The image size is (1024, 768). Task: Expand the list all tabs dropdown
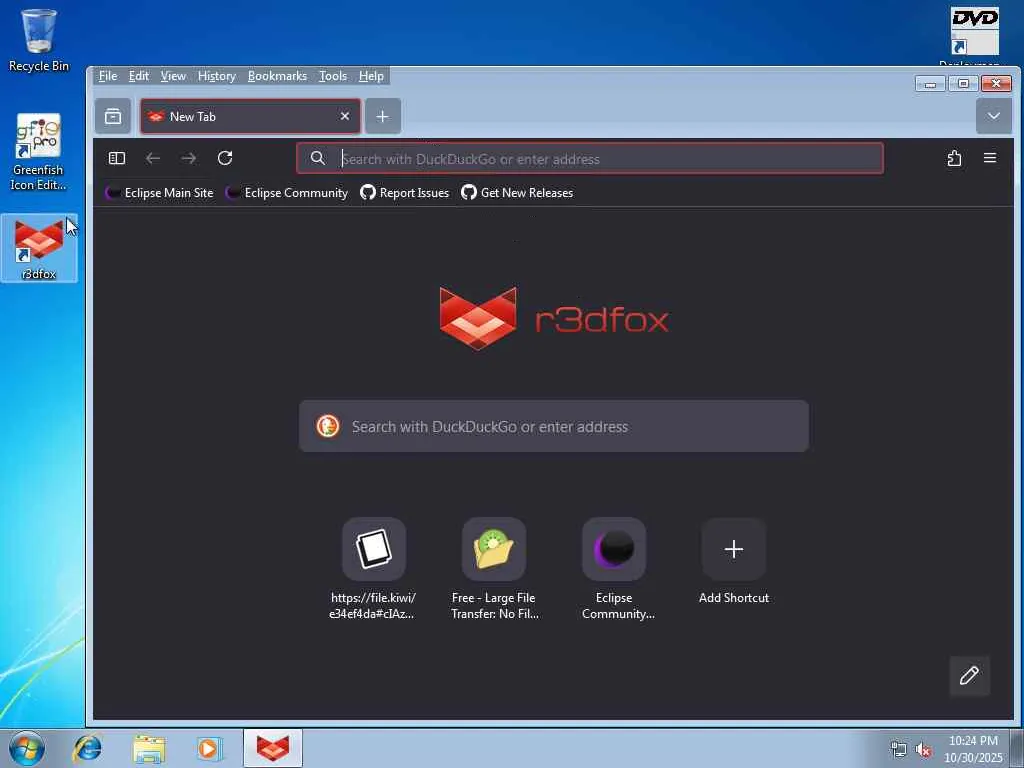coord(993,116)
